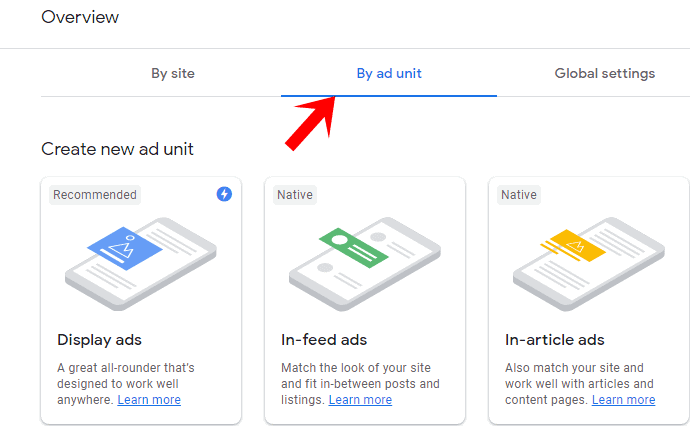690x426 pixels.
Task: Visit Learn more link for In-article ads
Action: point(623,400)
